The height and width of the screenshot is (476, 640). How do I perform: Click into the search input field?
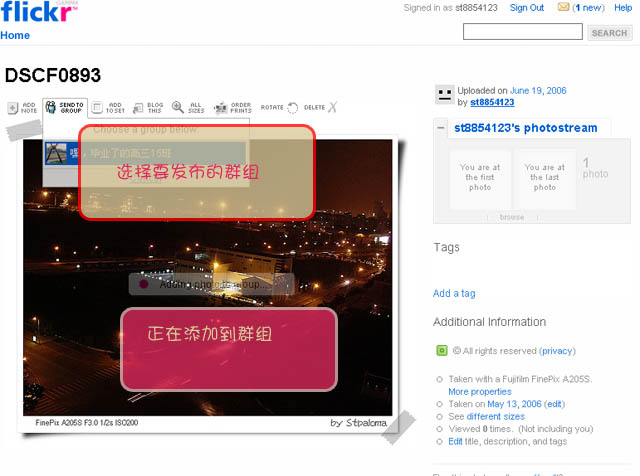[522, 32]
